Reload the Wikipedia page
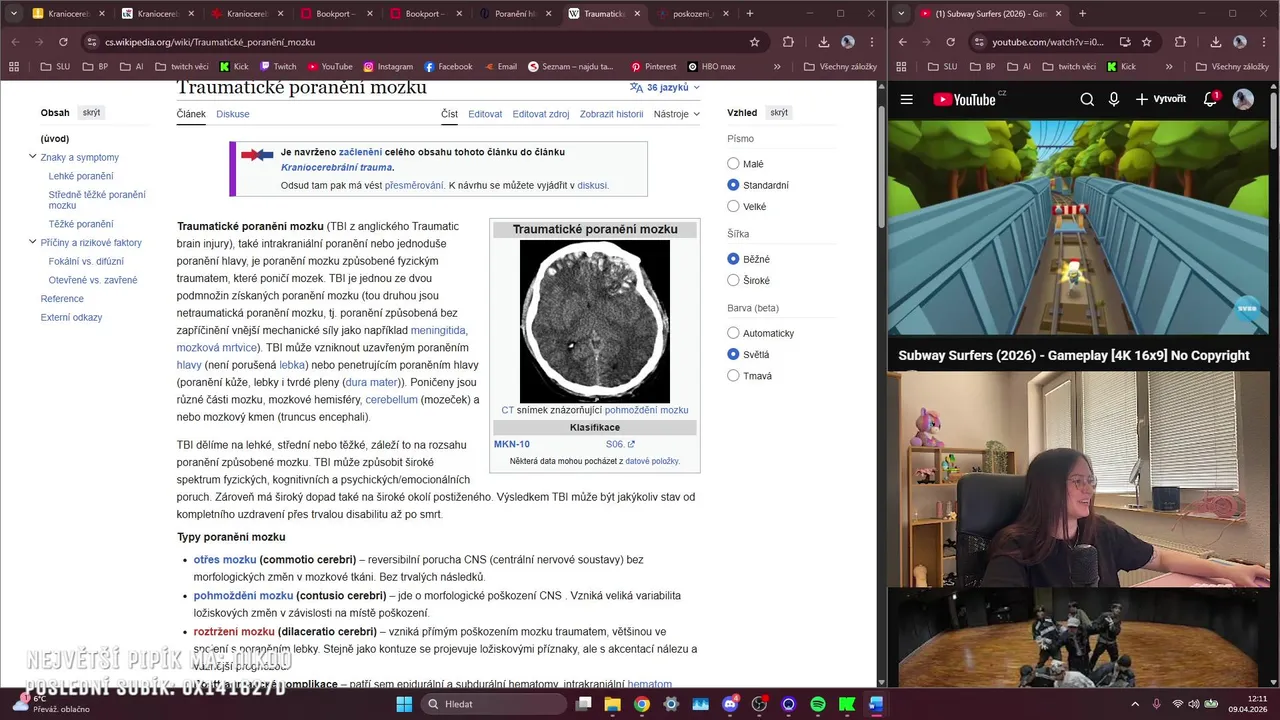 [x=63, y=42]
